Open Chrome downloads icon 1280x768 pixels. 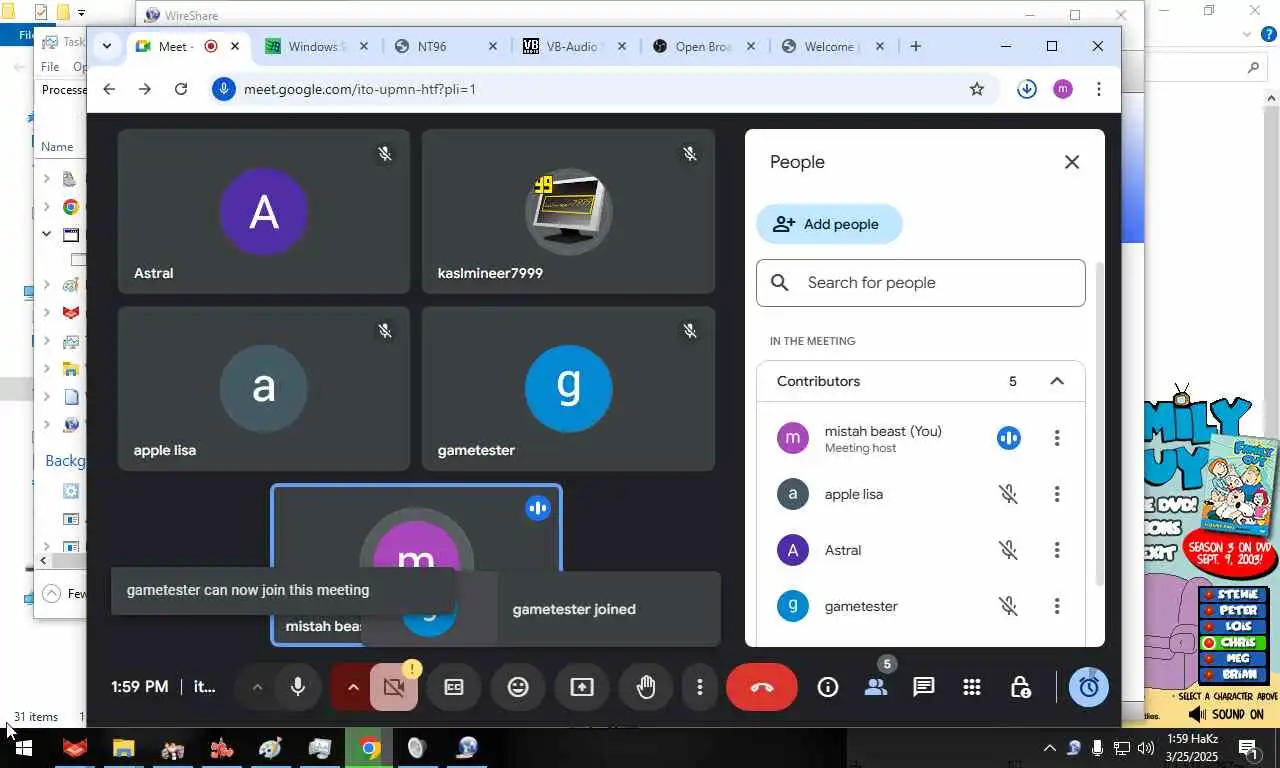pos(1027,89)
